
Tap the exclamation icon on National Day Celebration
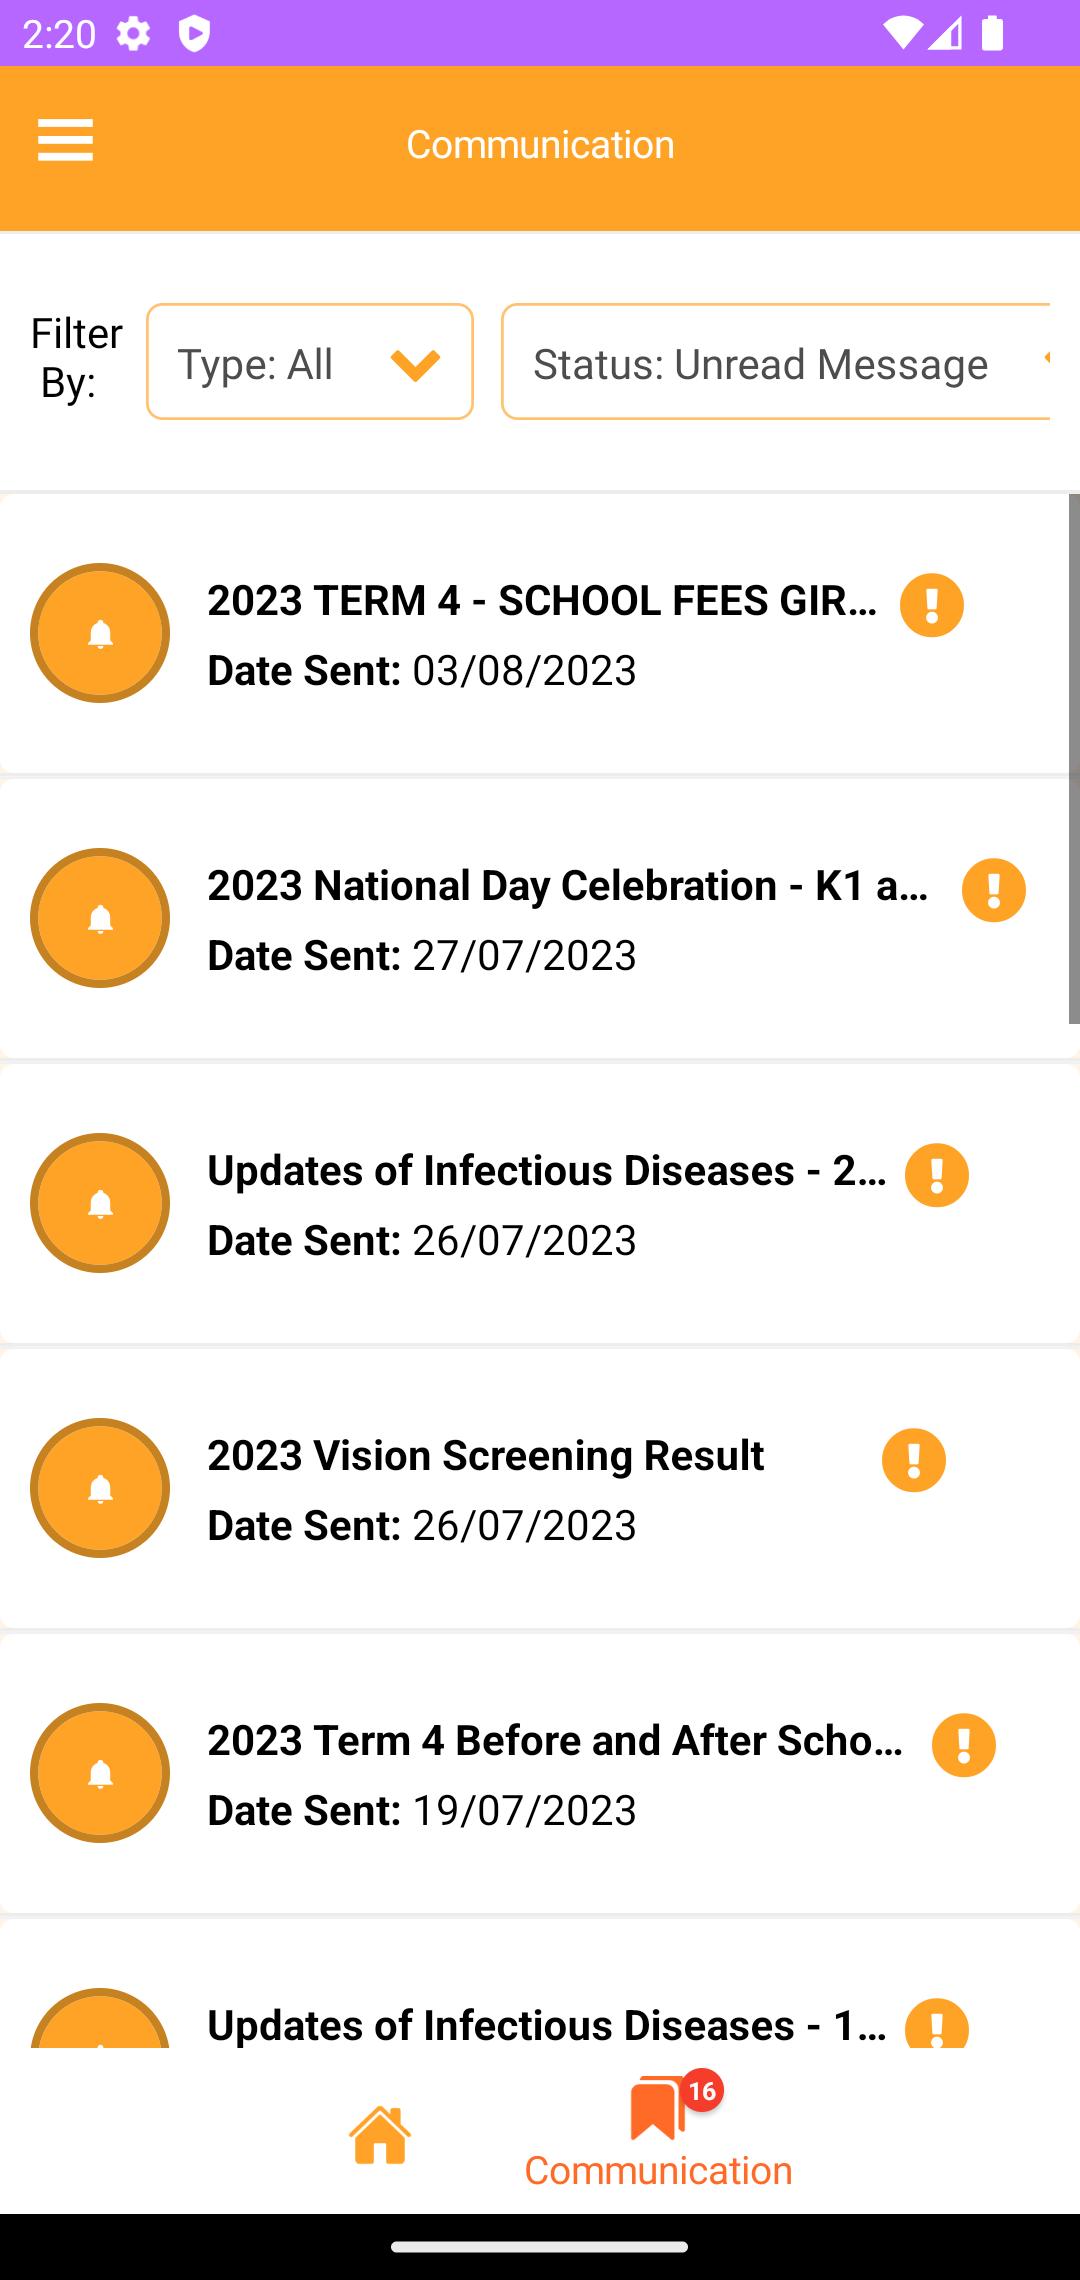pyautogui.click(x=994, y=890)
